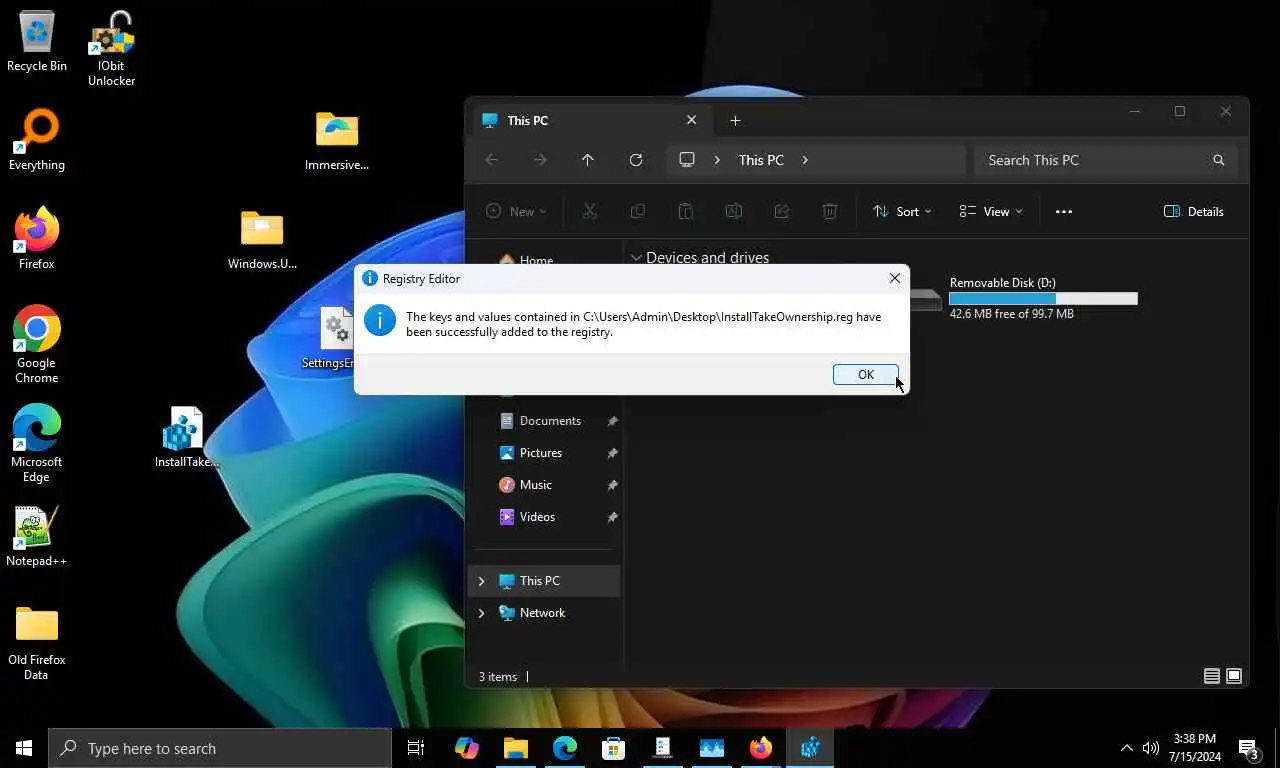This screenshot has height=768, width=1280.
Task: Switch to the details list view icon
Action: (1211, 677)
